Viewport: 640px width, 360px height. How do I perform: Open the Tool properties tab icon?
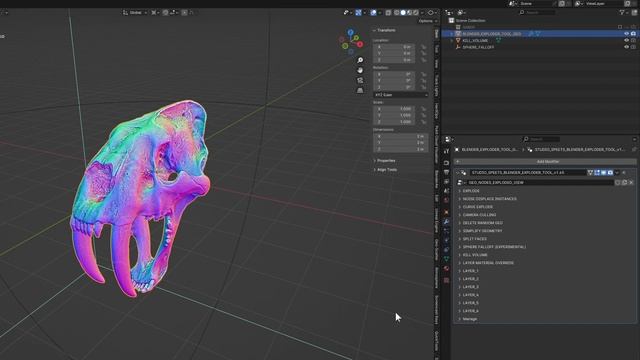click(x=446, y=152)
